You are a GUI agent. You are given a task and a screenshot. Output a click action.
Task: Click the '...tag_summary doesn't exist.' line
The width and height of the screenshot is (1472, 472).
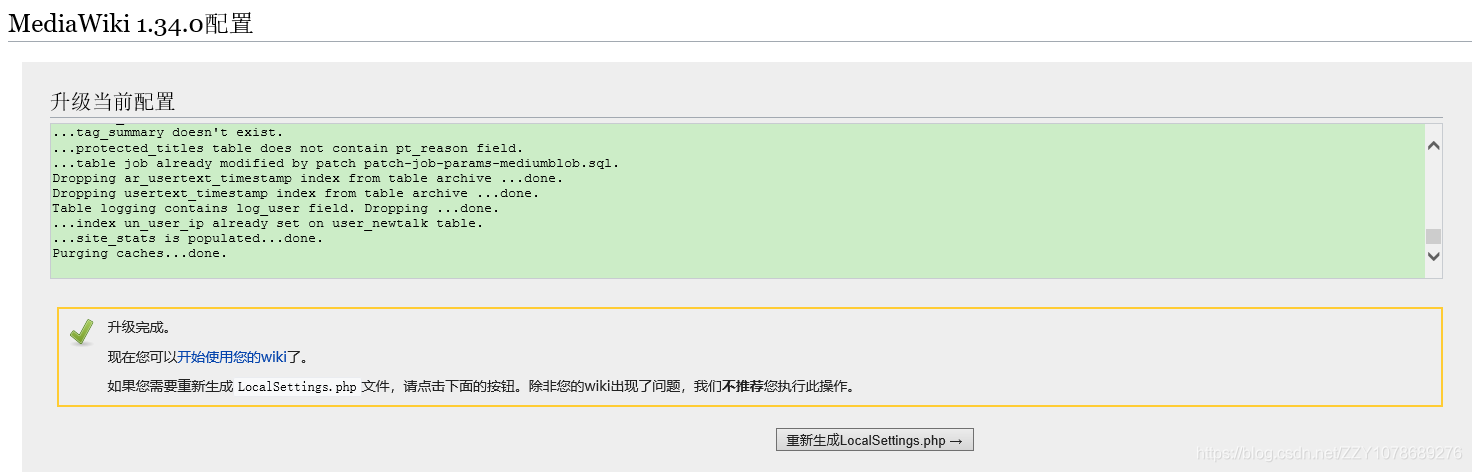click(168, 132)
